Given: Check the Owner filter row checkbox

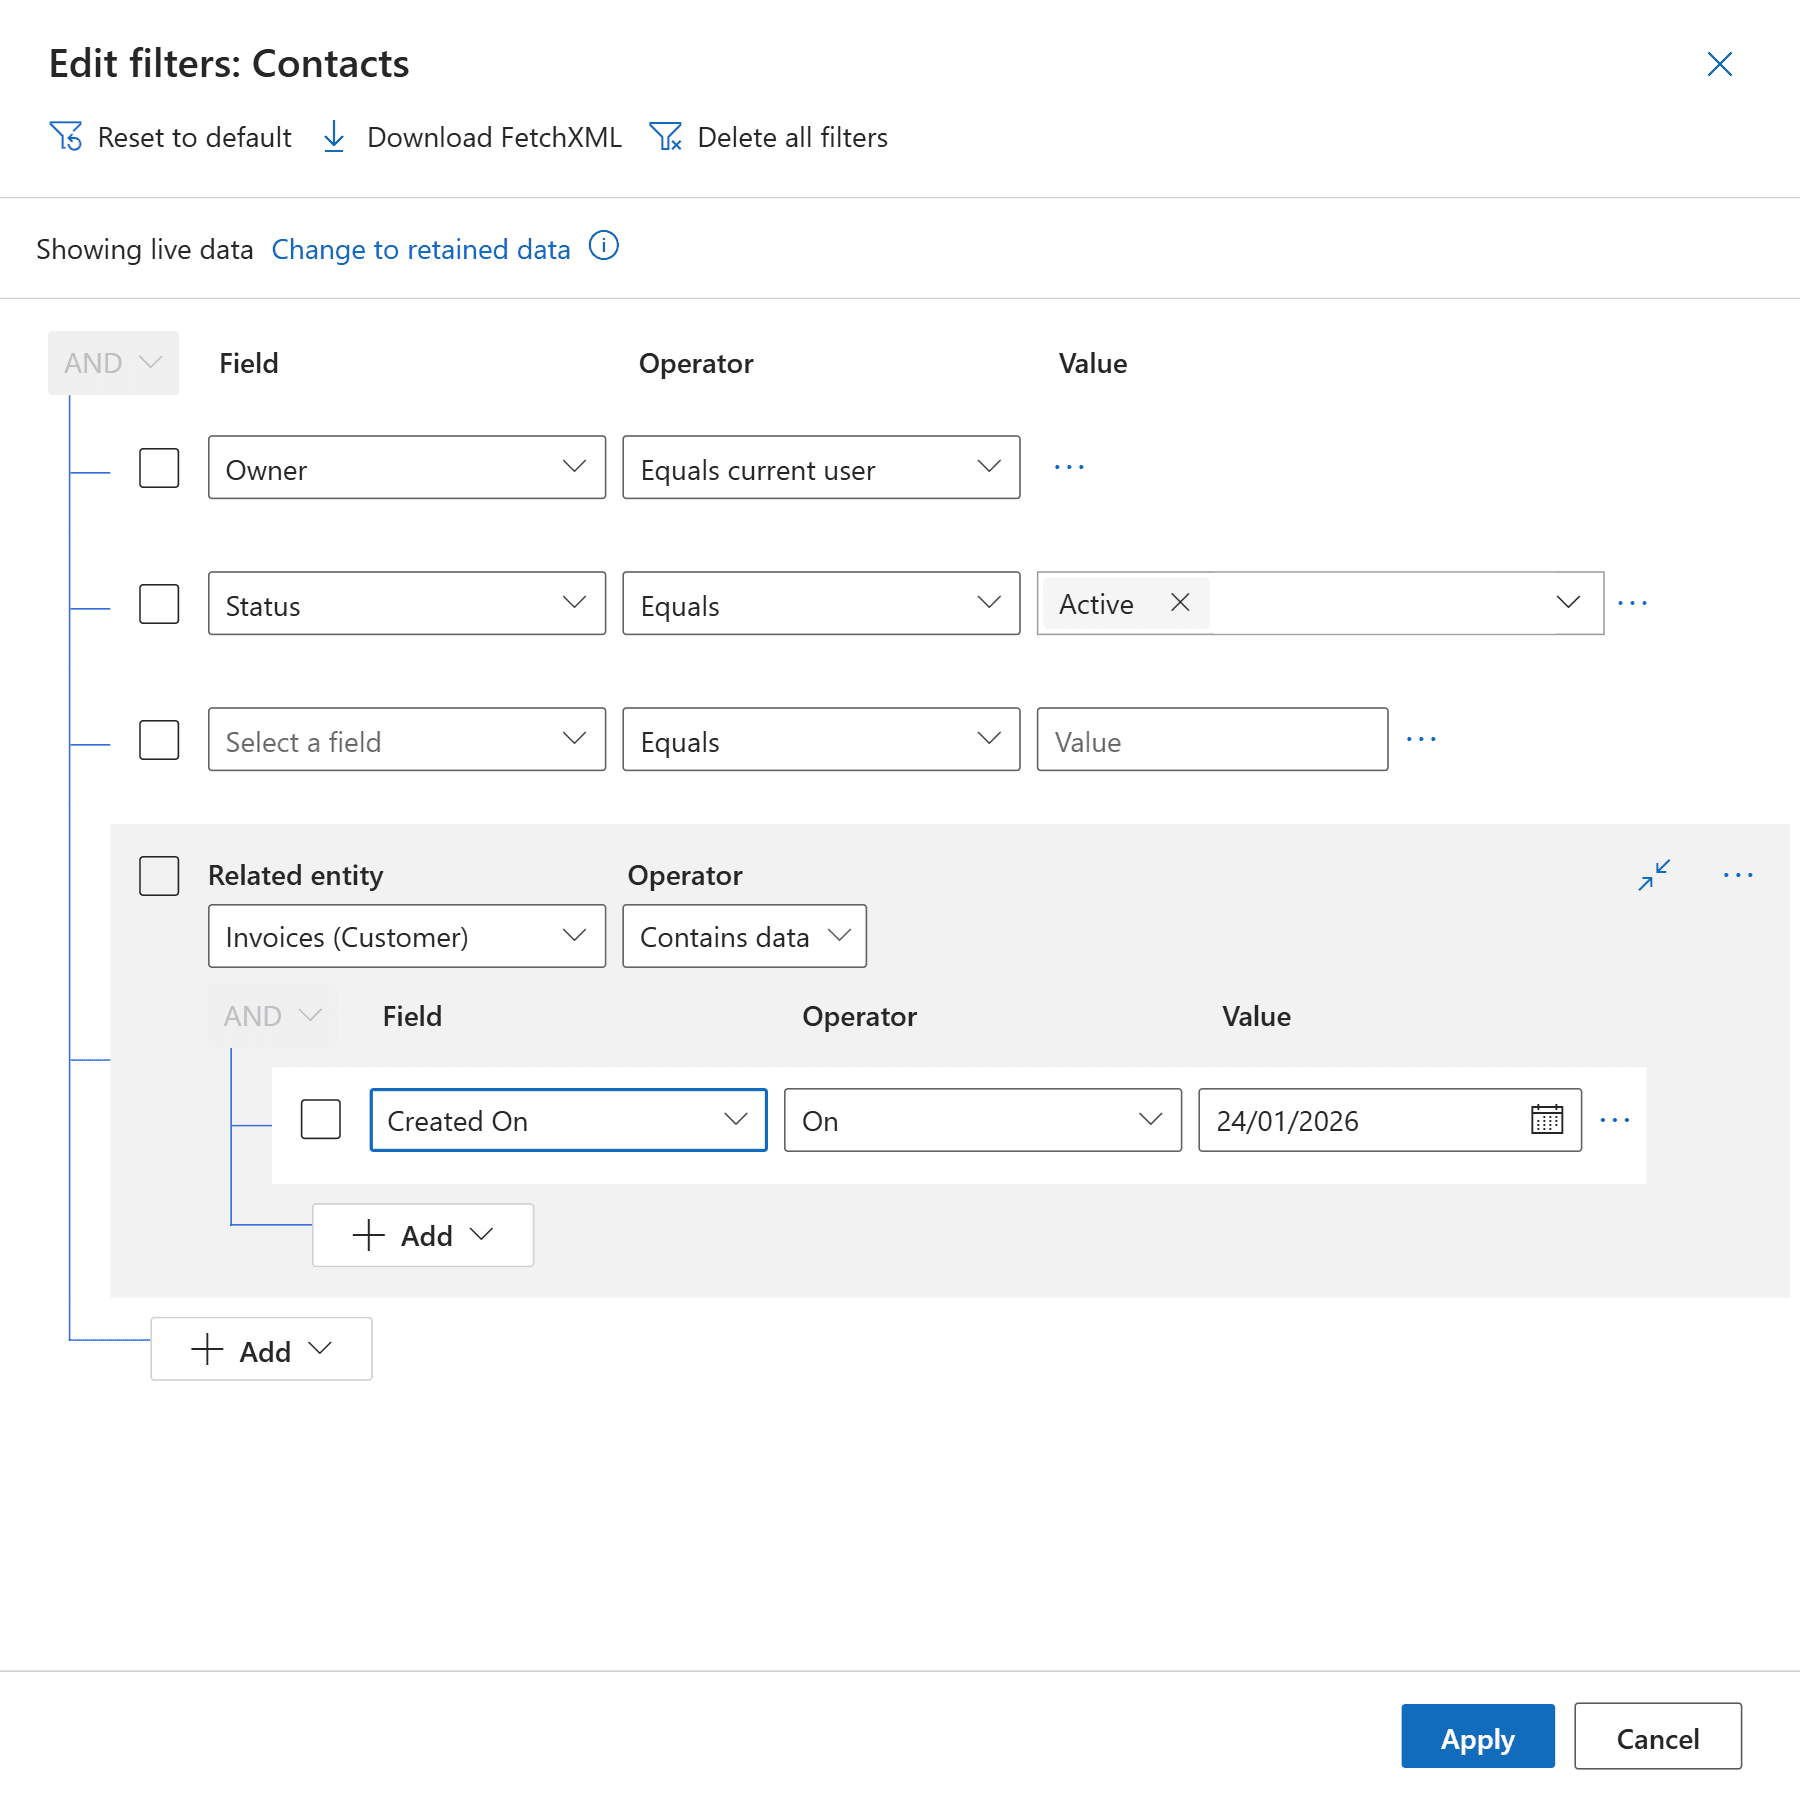Looking at the screenshot, I should pyautogui.click(x=159, y=468).
